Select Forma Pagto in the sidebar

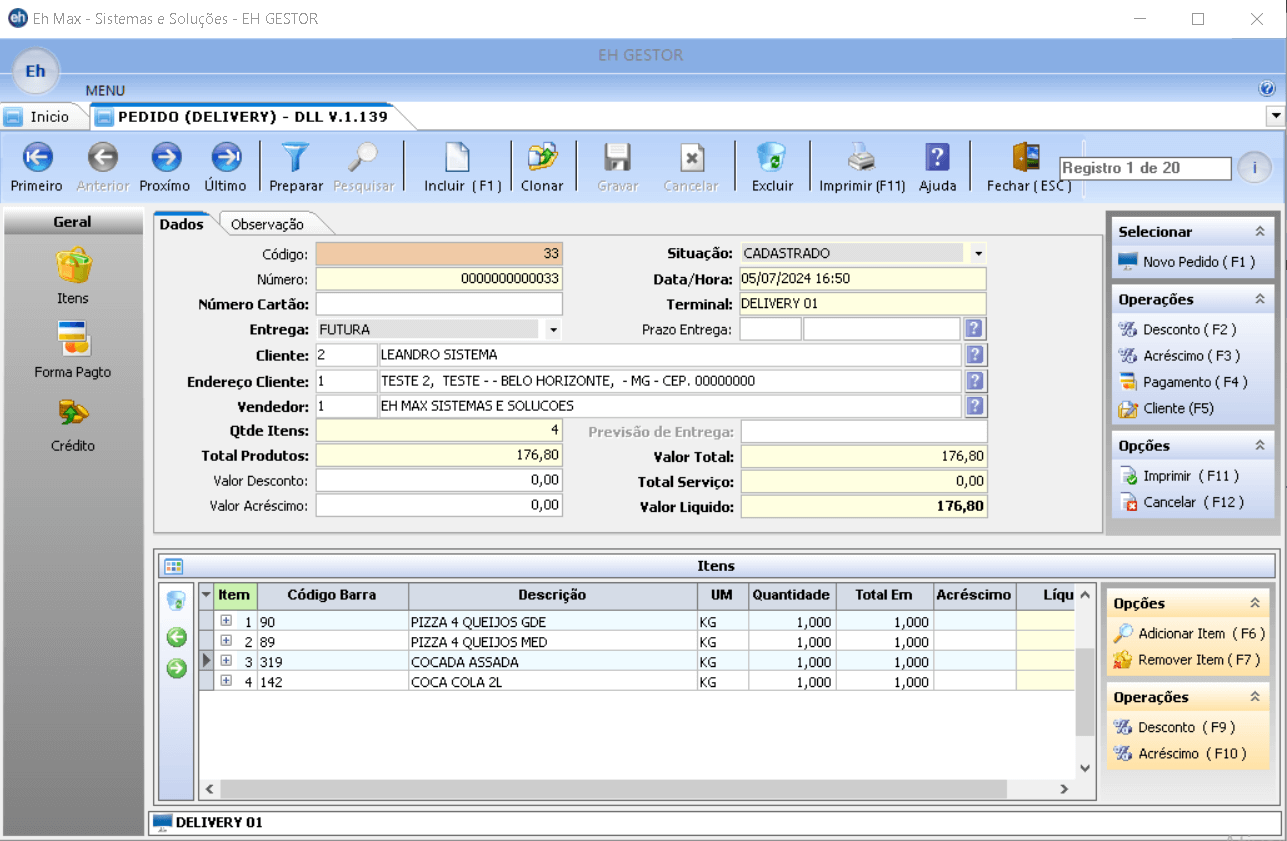click(x=71, y=350)
